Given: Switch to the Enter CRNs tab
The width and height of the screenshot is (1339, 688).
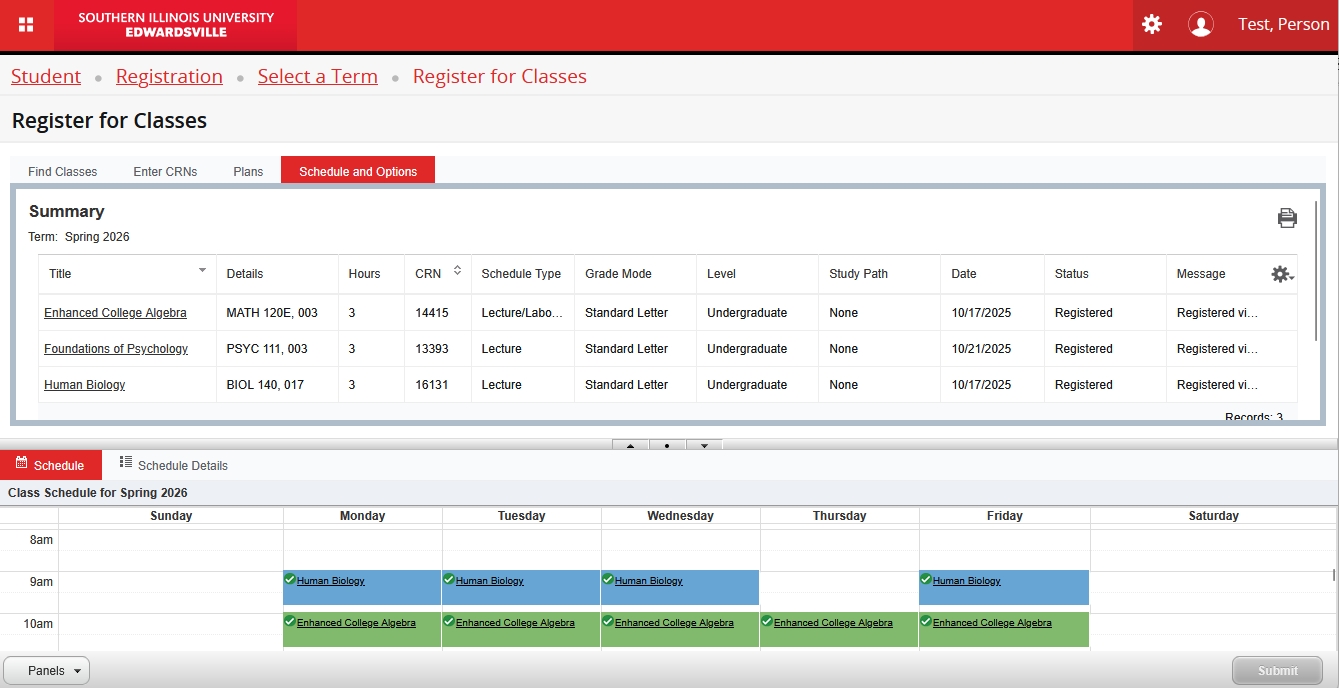Looking at the screenshot, I should click(165, 171).
